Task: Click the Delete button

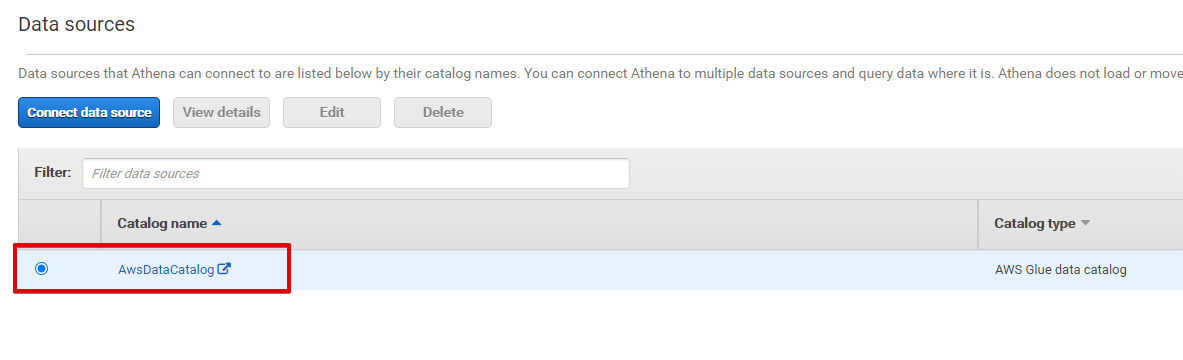Action: pos(443,112)
